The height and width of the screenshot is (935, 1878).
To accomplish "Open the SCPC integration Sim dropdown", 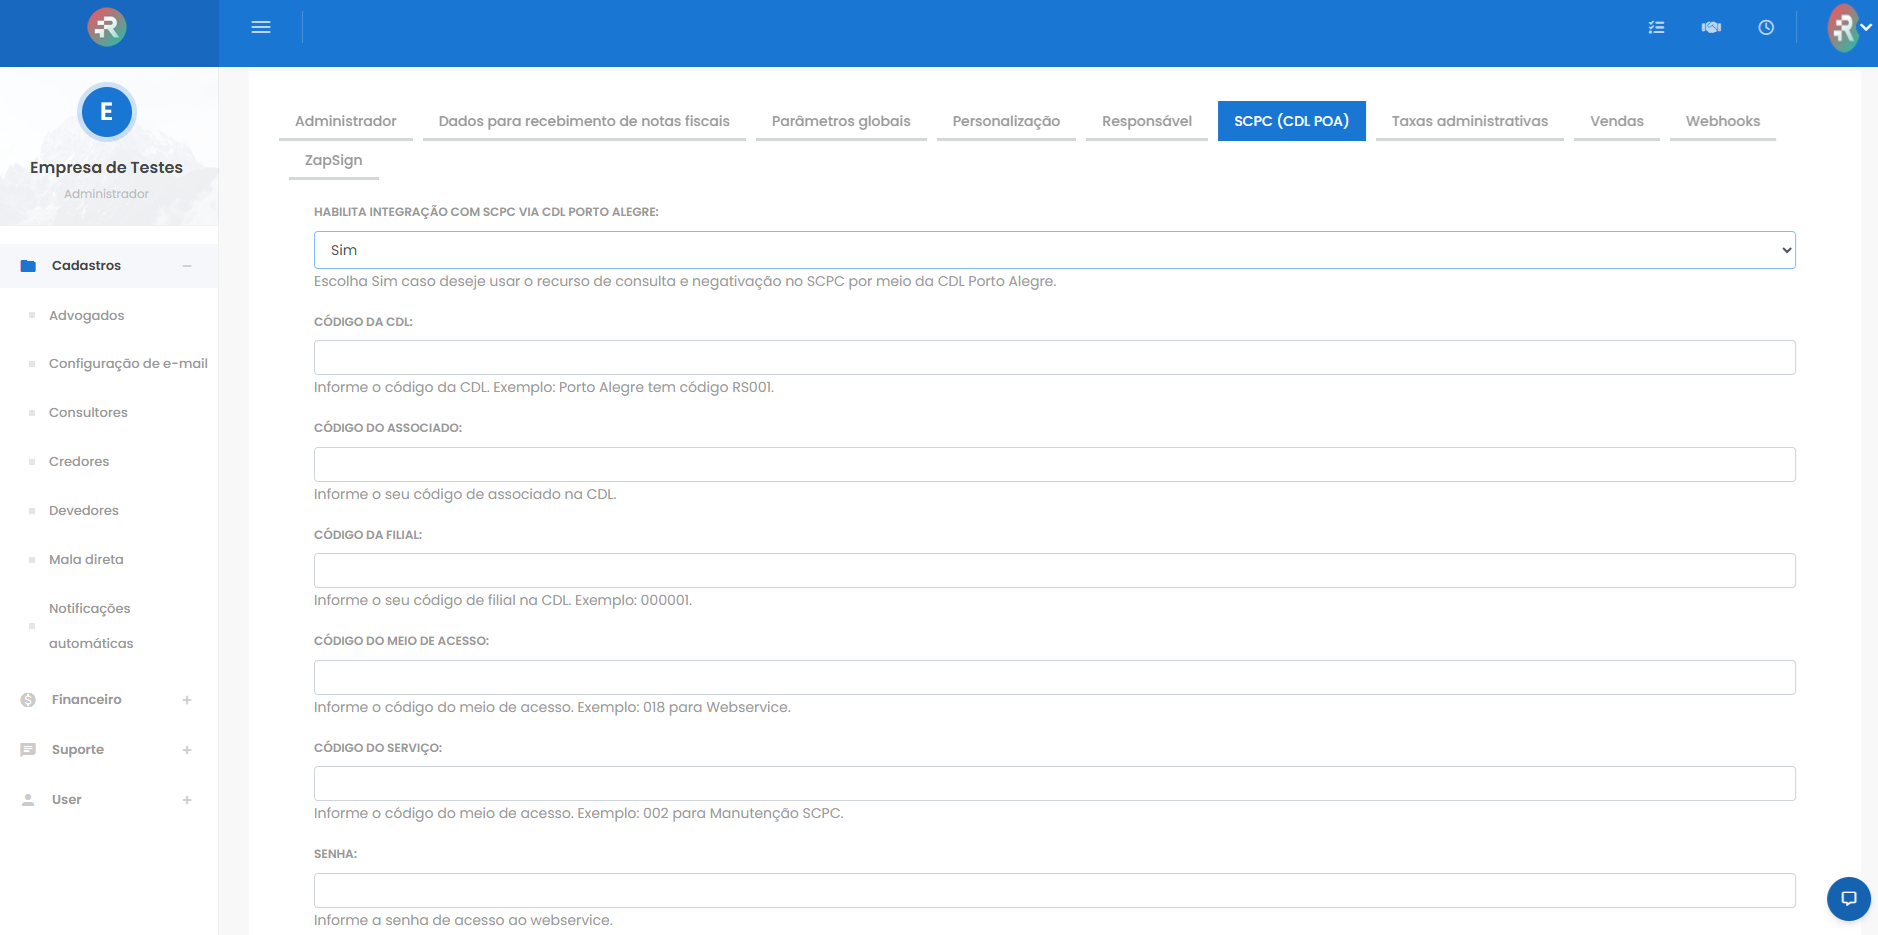I will [1054, 250].
